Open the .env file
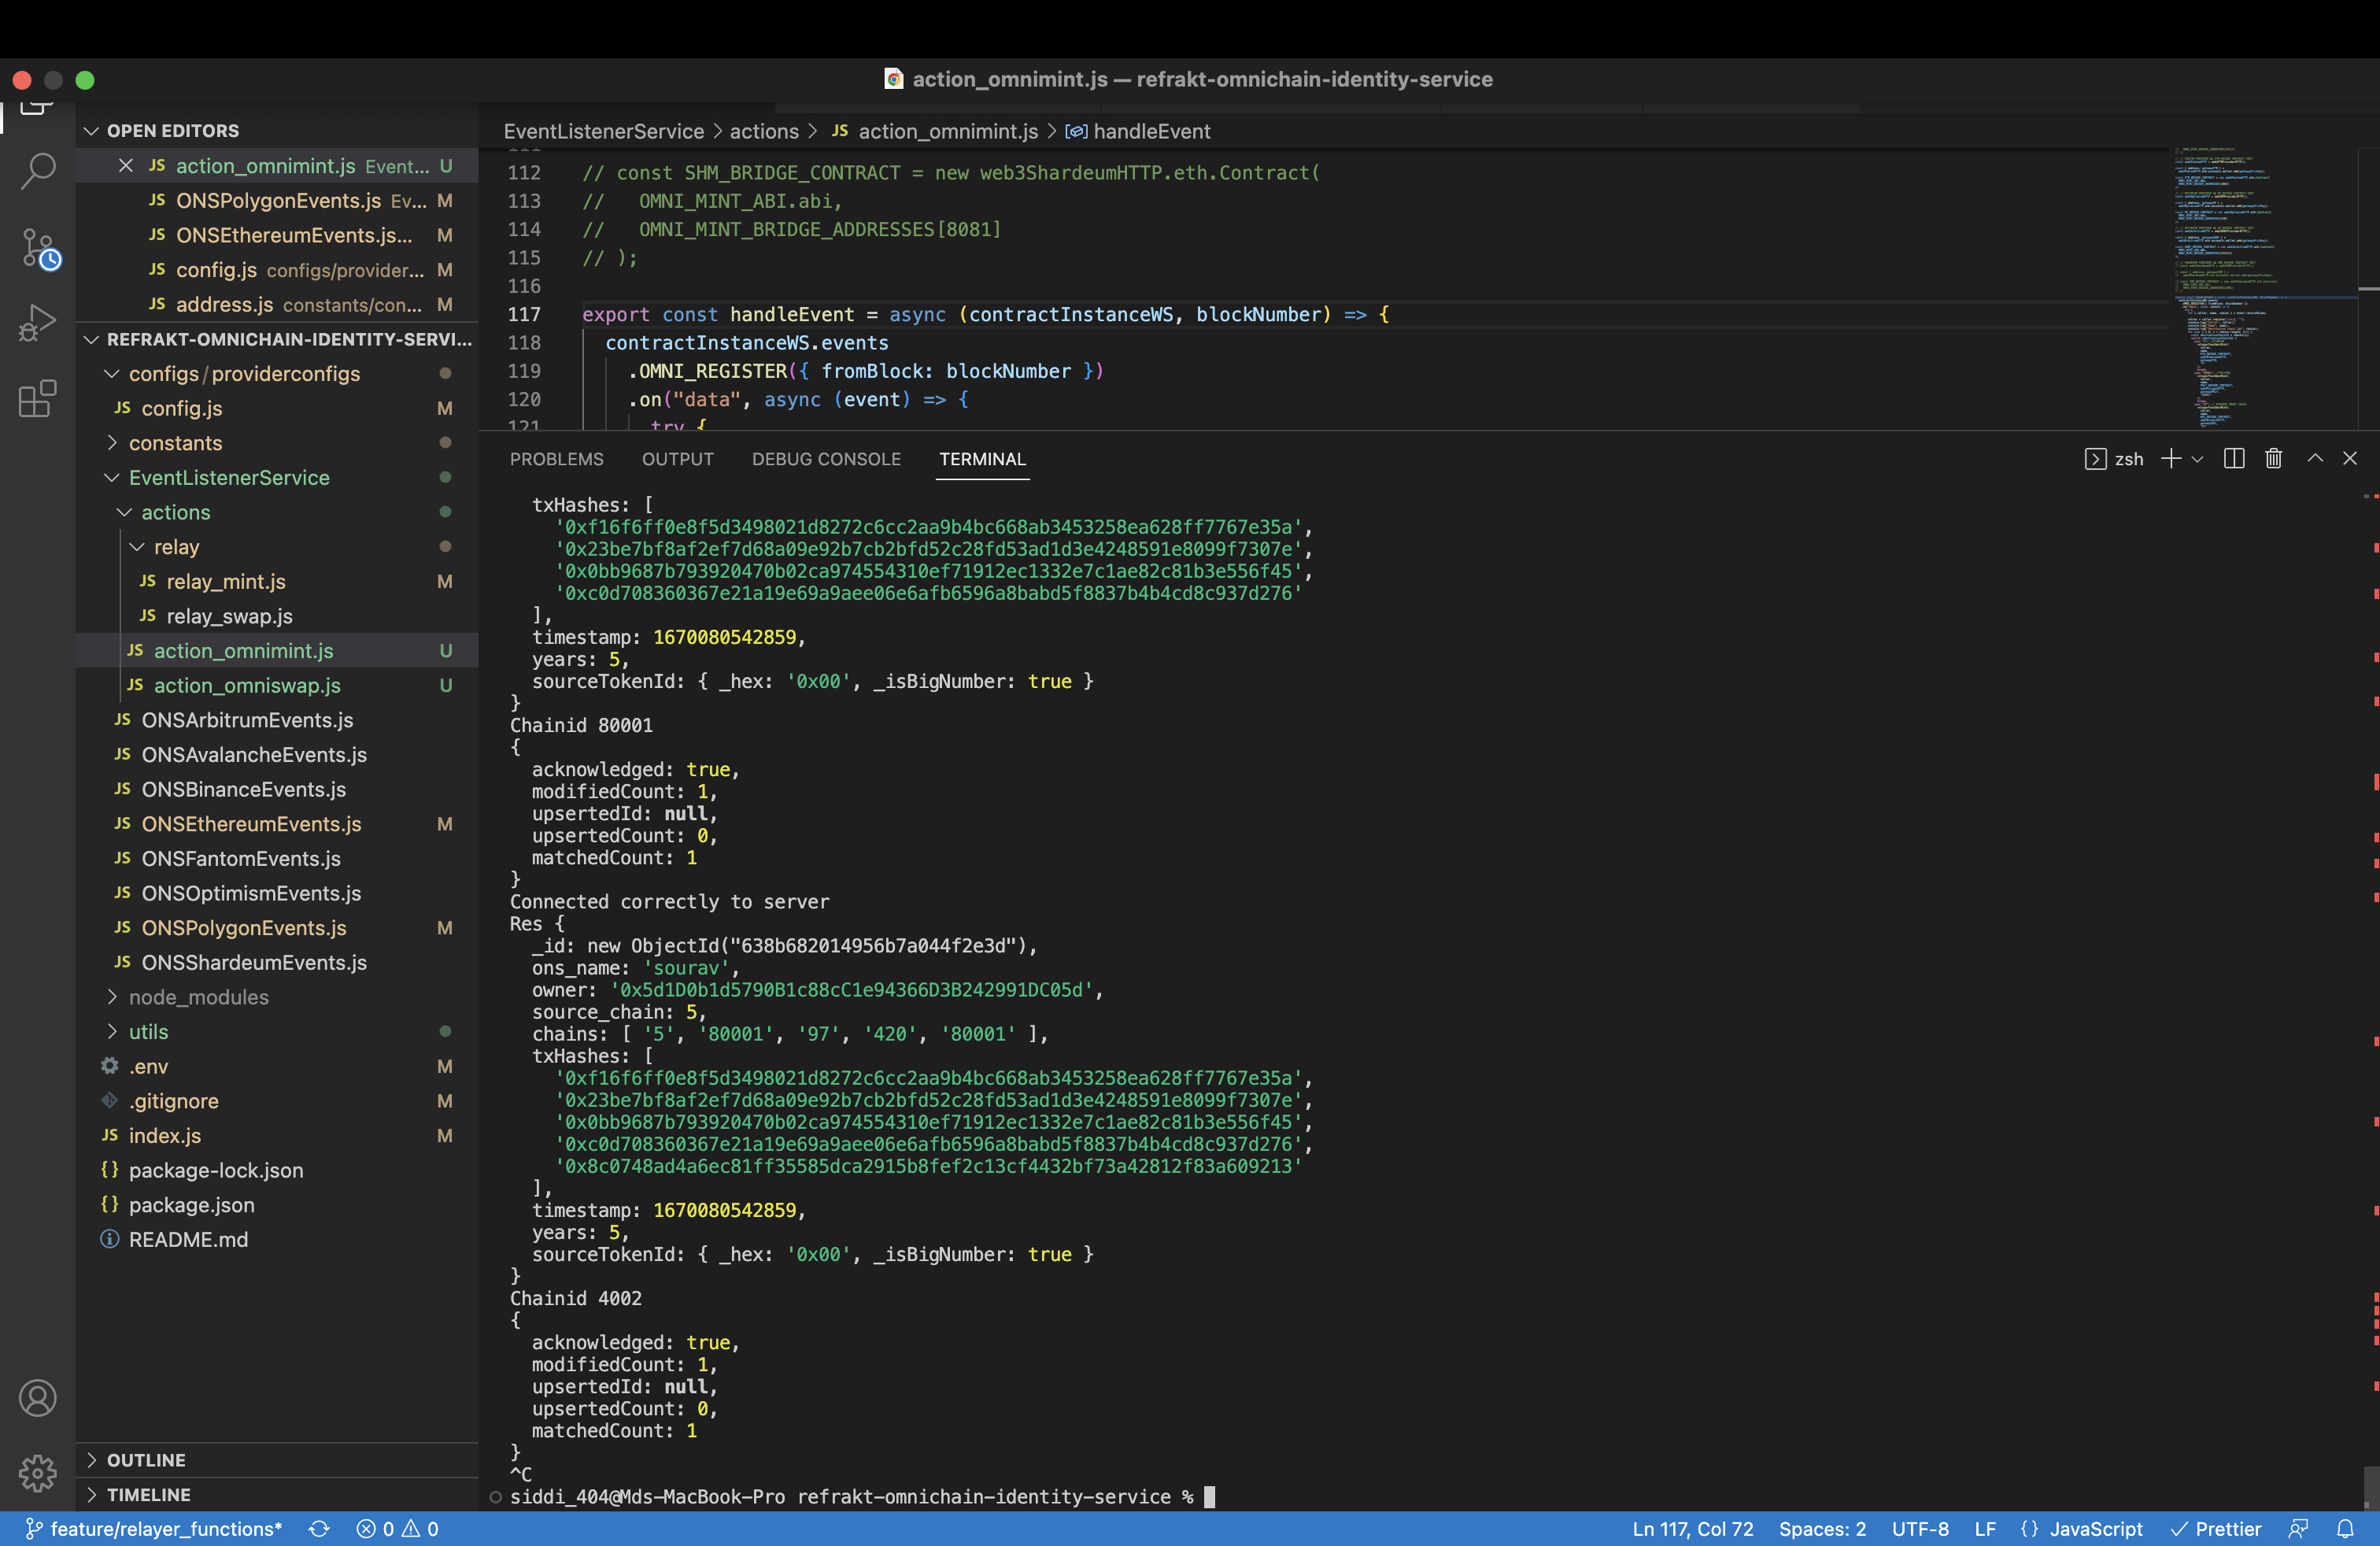 [276, 1067]
